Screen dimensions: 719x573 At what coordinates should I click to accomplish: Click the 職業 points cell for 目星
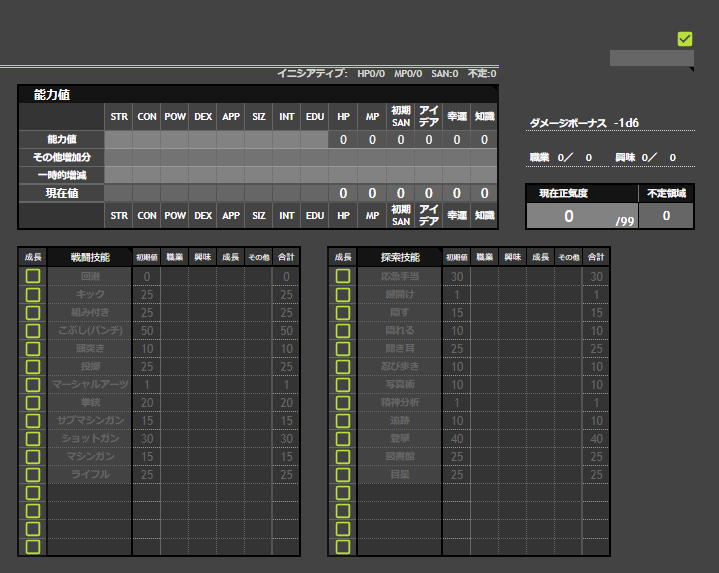click(x=485, y=474)
